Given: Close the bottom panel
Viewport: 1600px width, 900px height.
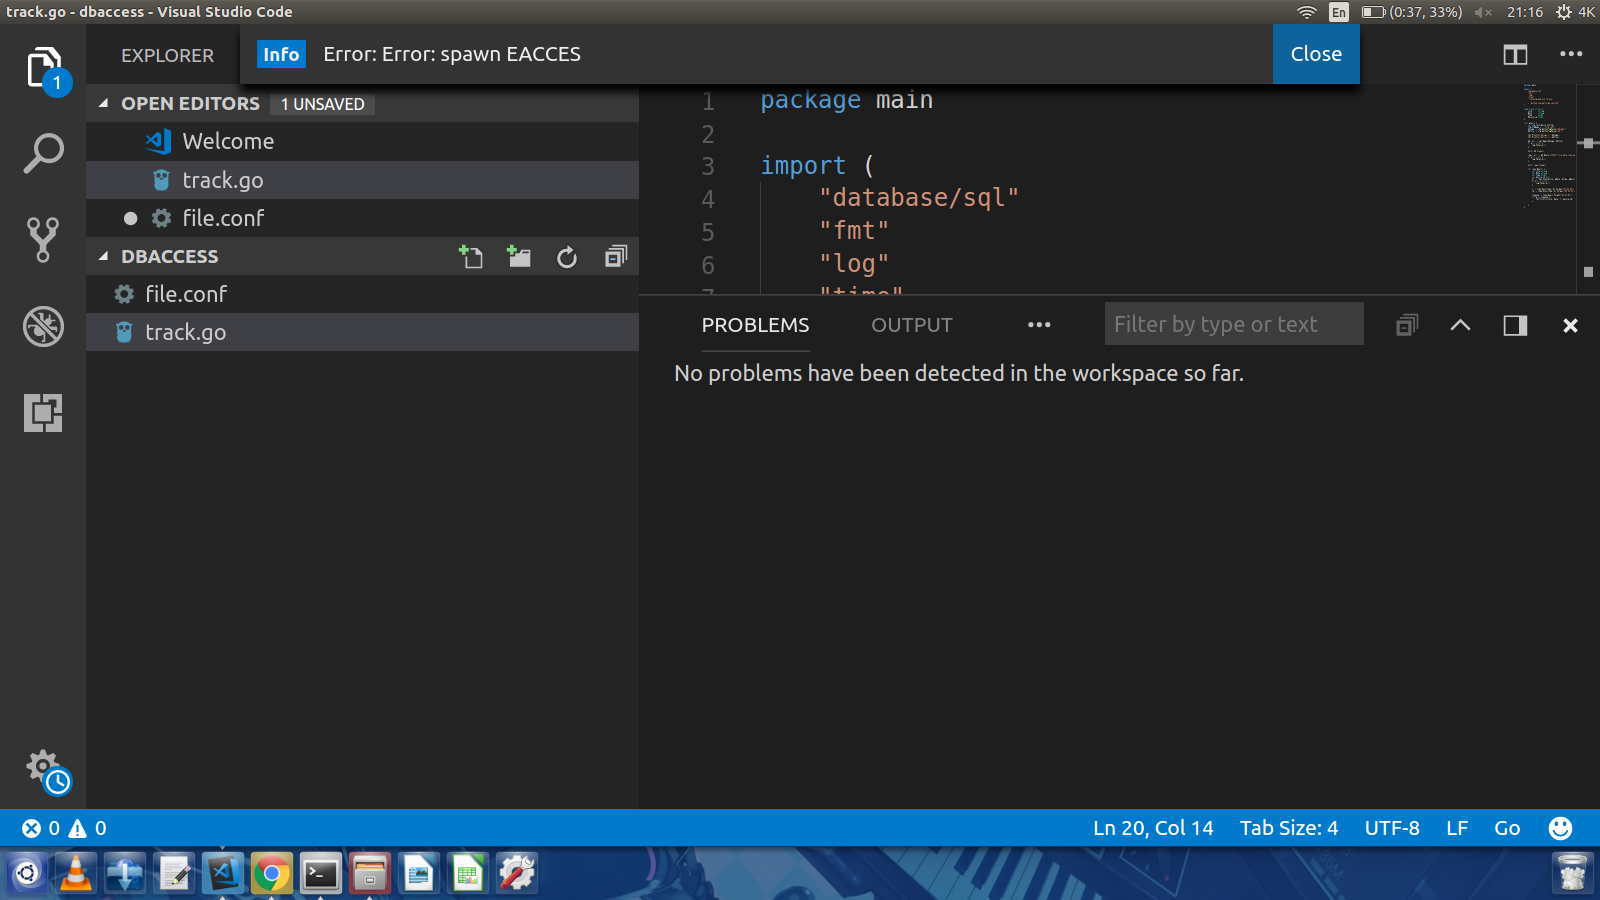Looking at the screenshot, I should tap(1570, 325).
